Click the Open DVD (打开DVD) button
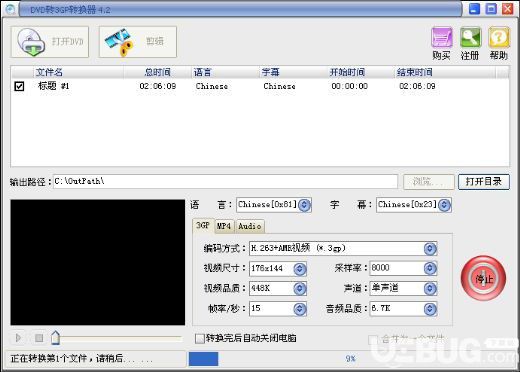520x372 pixels. (50, 42)
